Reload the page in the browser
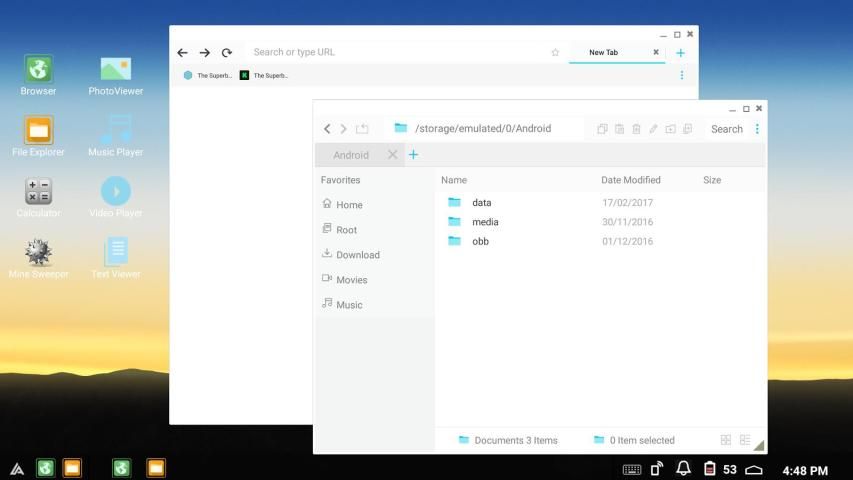 point(227,53)
